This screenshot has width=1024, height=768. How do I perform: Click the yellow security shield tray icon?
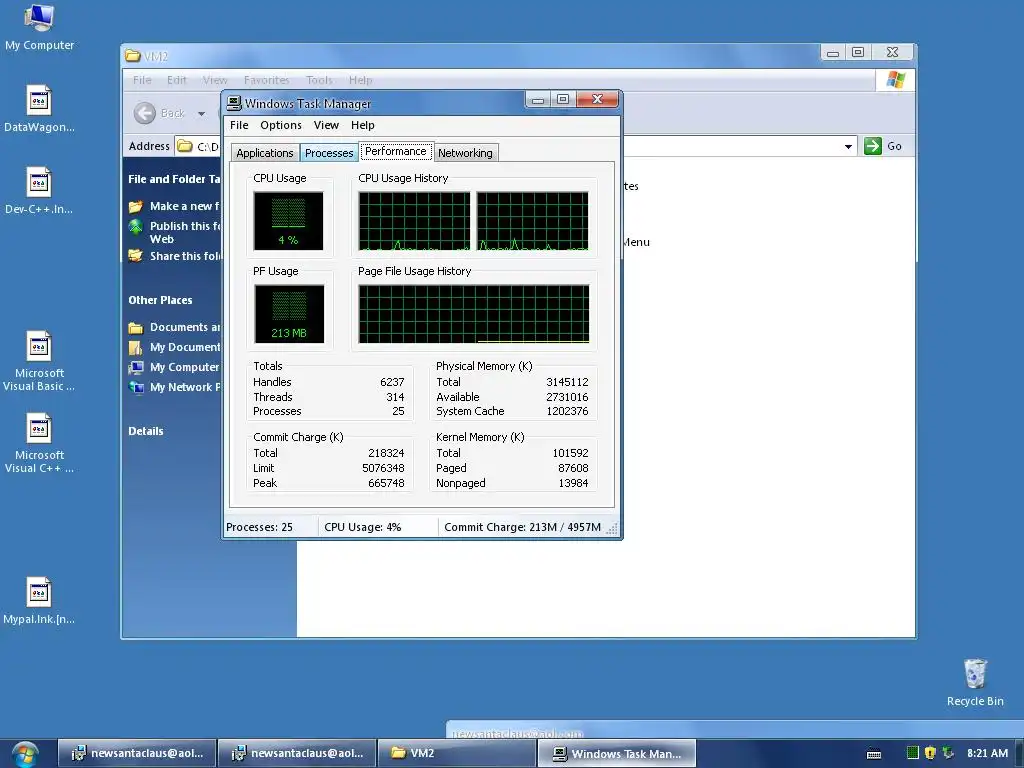pyautogui.click(x=930, y=752)
